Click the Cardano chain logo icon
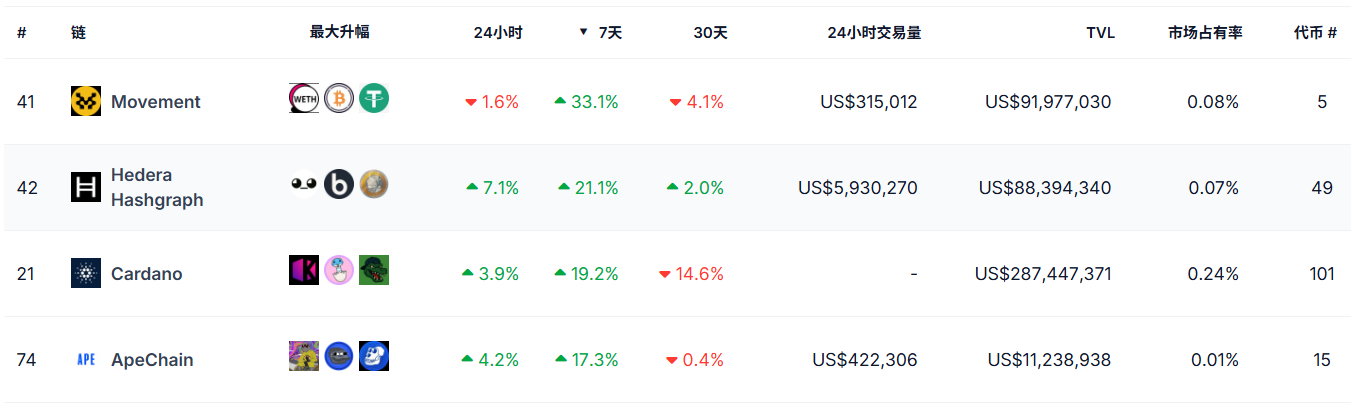 (86, 273)
